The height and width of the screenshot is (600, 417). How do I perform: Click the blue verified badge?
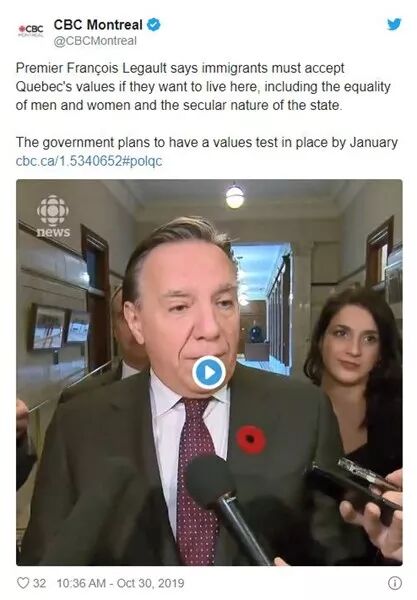(x=154, y=25)
